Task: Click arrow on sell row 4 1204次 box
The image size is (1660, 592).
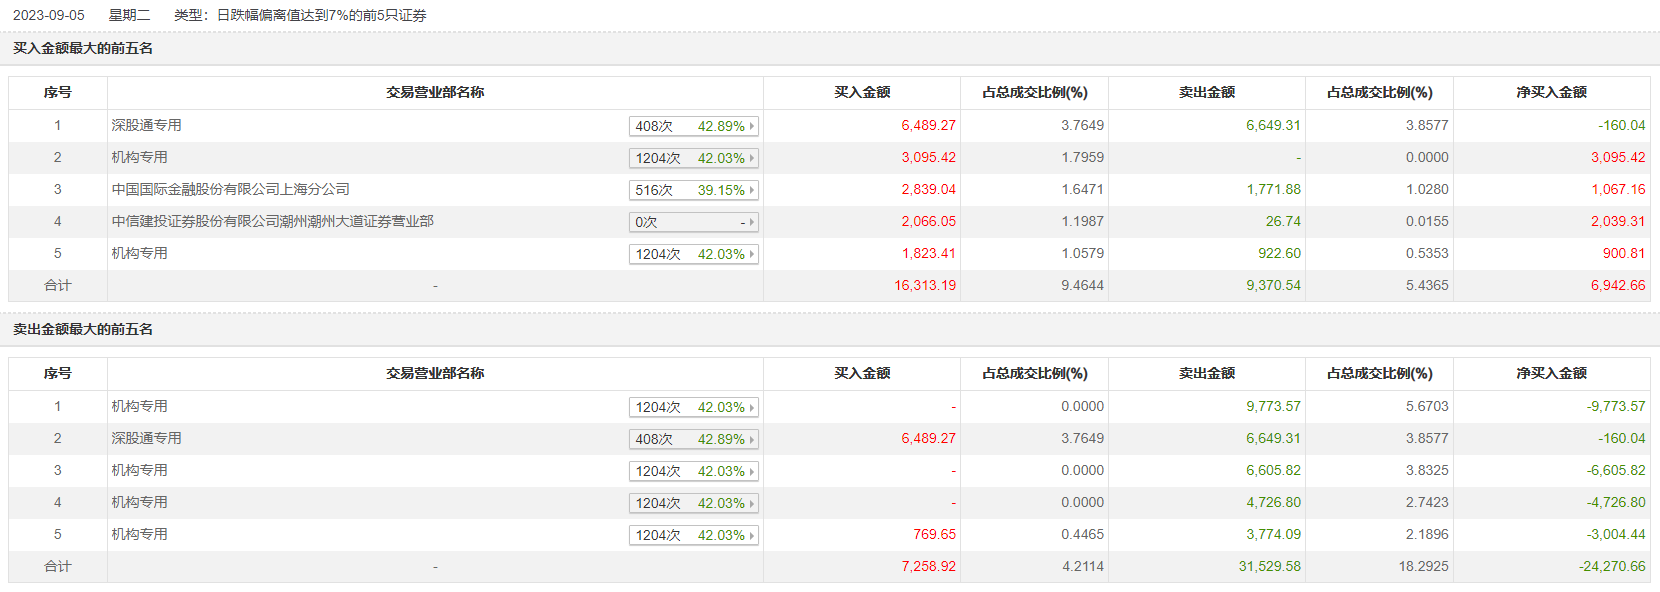Action: click(752, 503)
